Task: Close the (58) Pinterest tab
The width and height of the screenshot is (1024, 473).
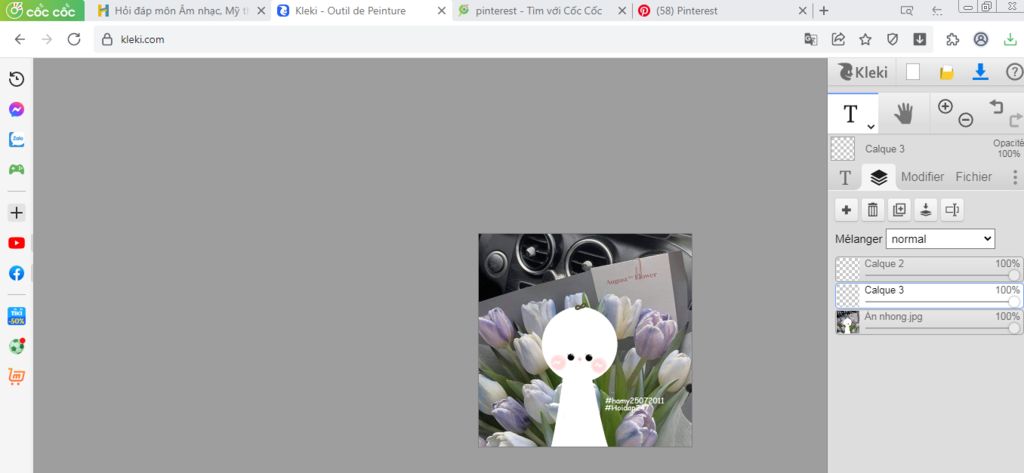Action: 803,10
